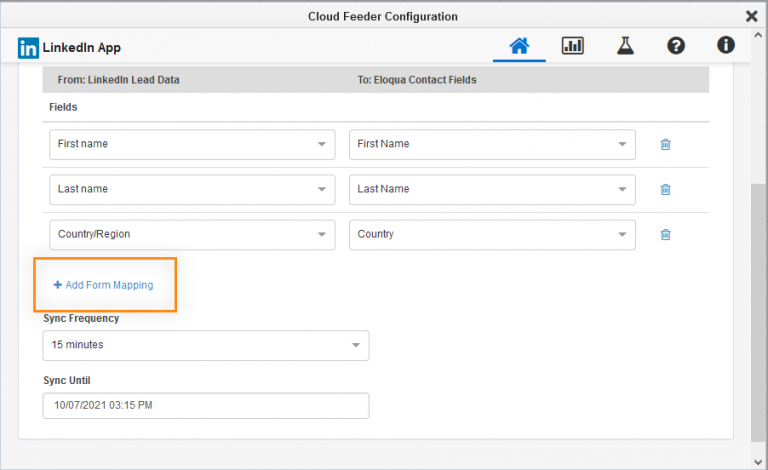Open the Eloqua Last Name dropdown
This screenshot has width=768, height=470.
coord(492,189)
